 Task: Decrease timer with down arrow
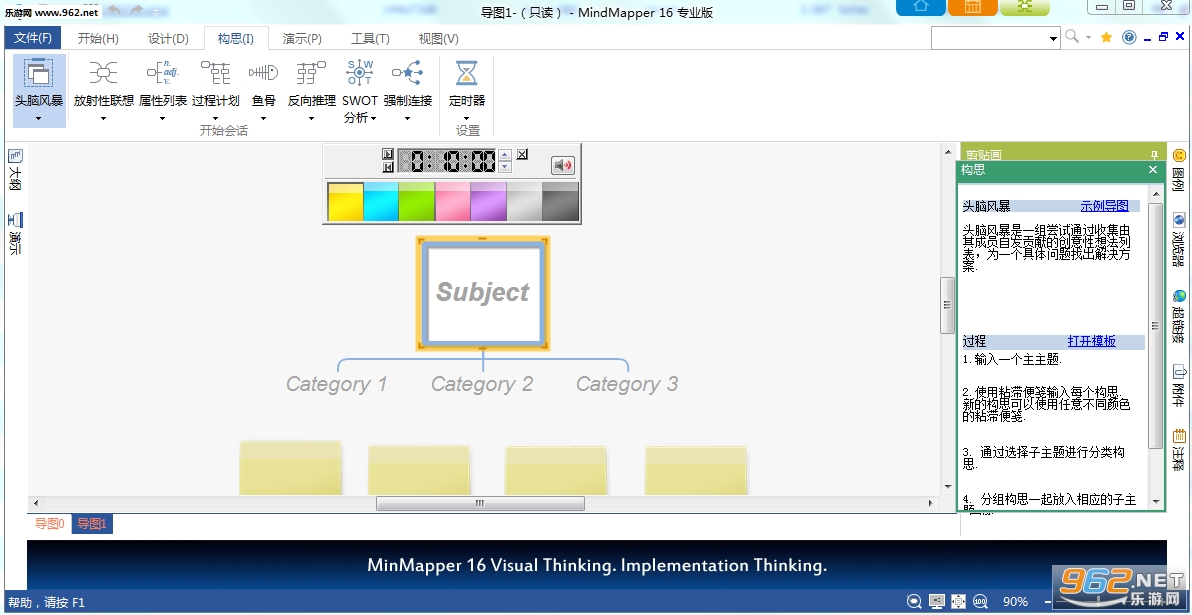click(505, 166)
